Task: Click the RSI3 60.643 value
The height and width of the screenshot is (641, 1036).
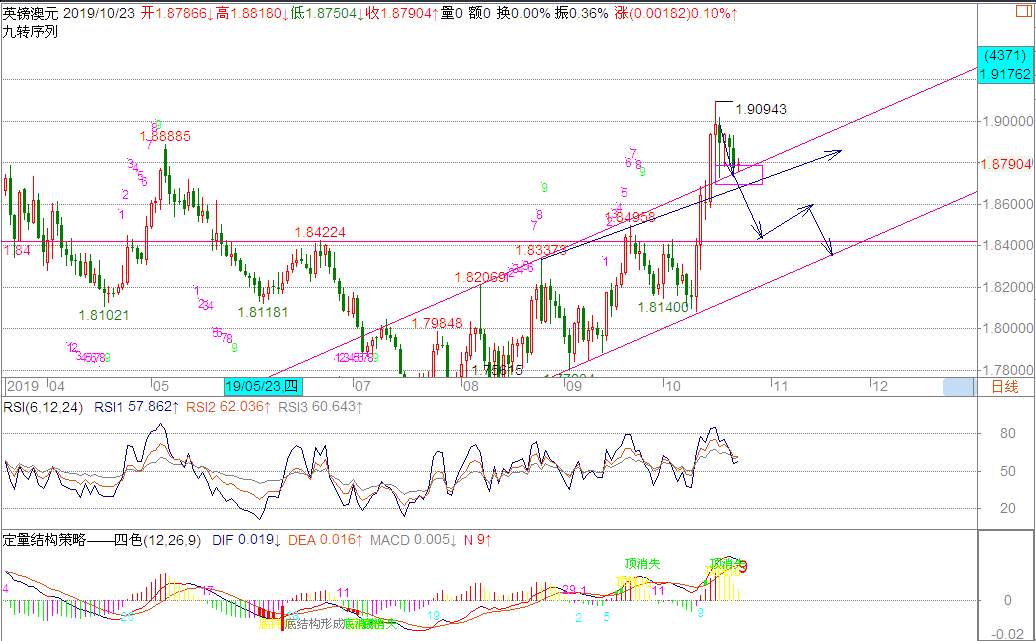Action: tap(320, 407)
